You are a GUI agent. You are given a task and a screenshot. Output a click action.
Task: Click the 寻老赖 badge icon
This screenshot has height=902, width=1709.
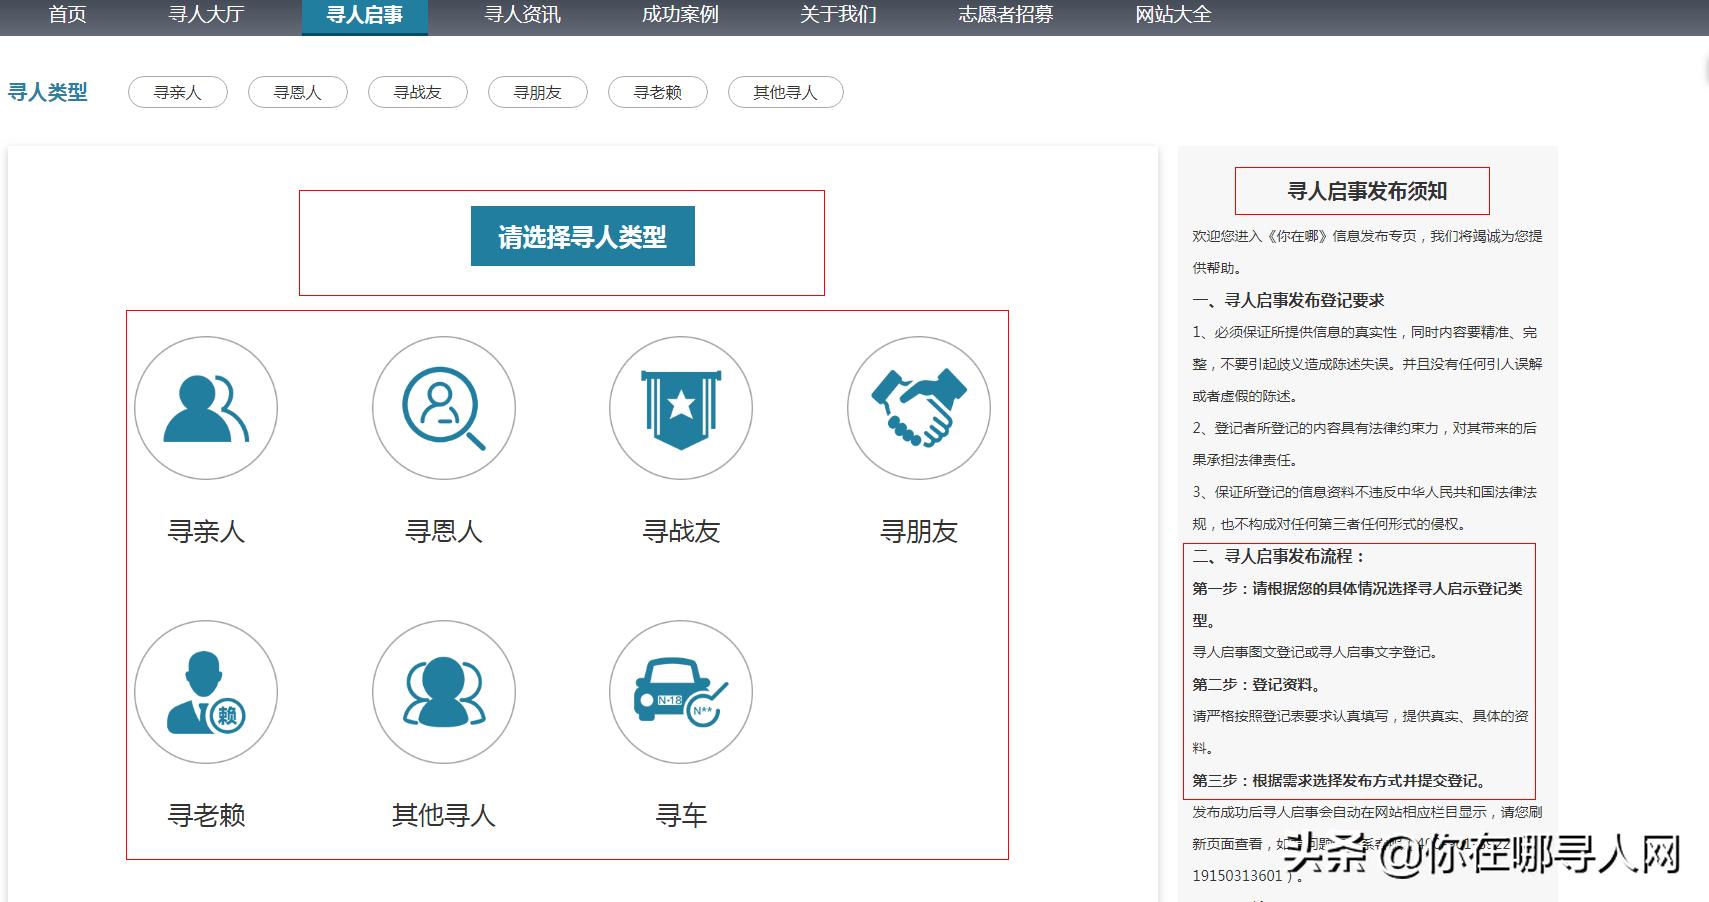[205, 691]
